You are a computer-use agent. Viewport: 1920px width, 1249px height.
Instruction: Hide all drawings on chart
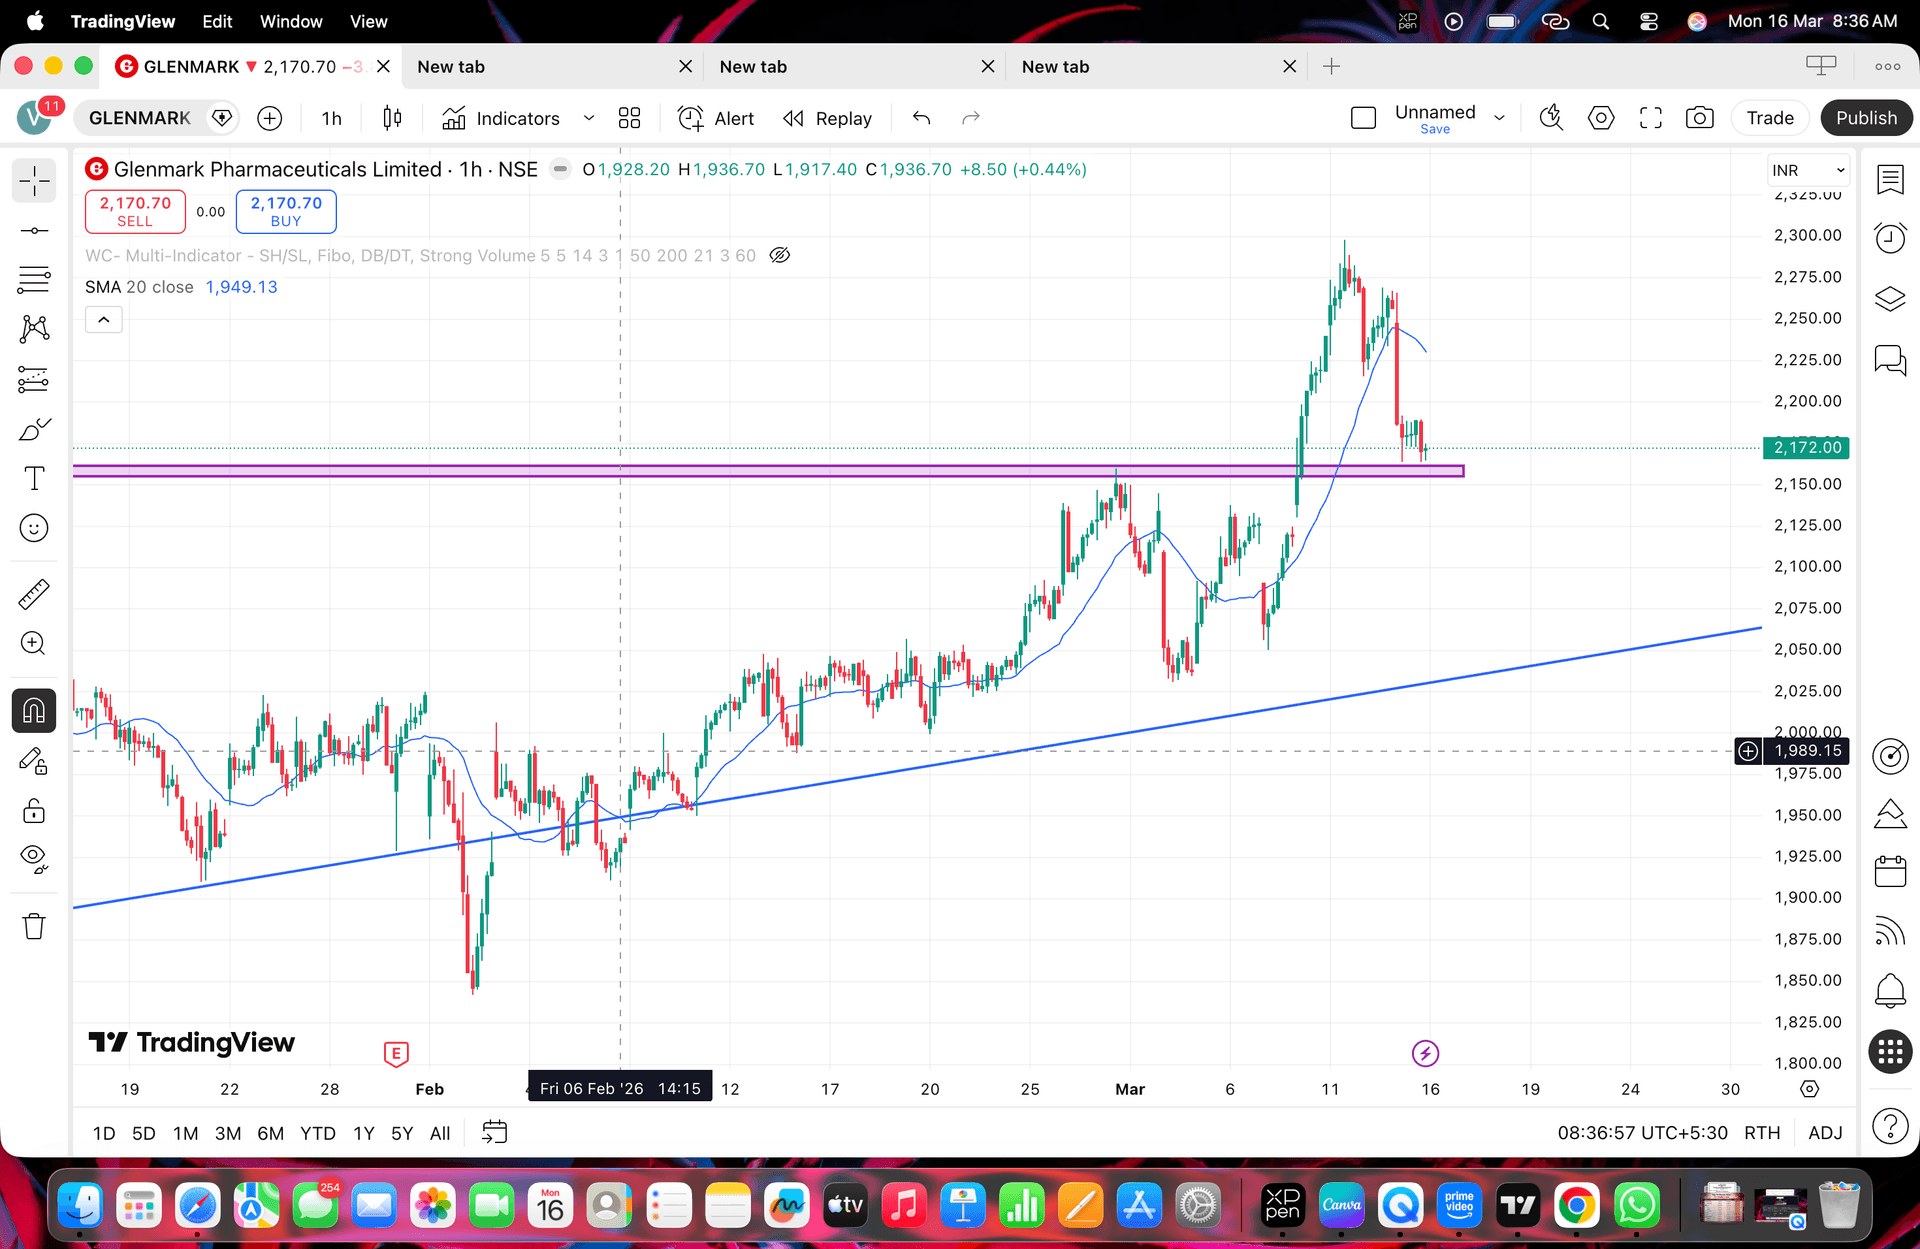(34, 859)
